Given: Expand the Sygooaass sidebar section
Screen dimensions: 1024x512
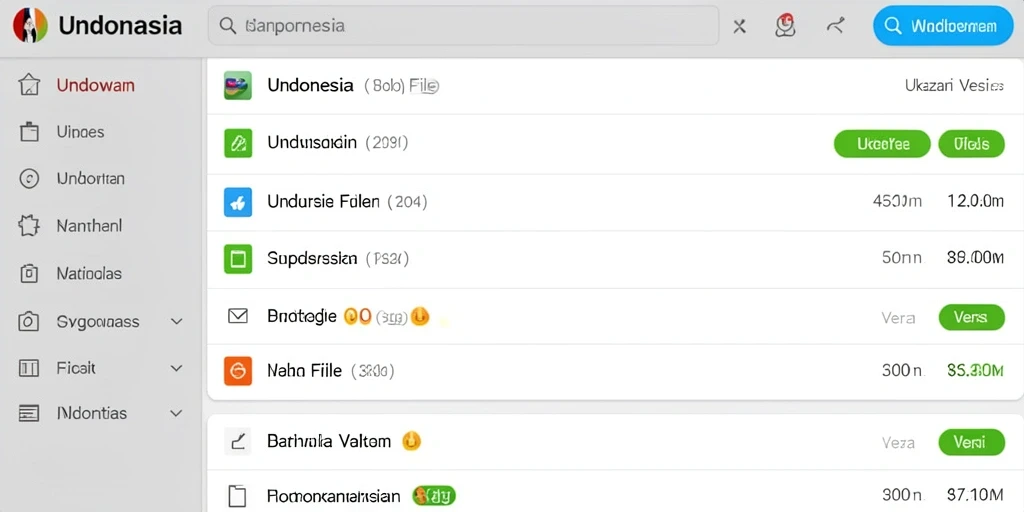Looking at the screenshot, I should click(176, 321).
